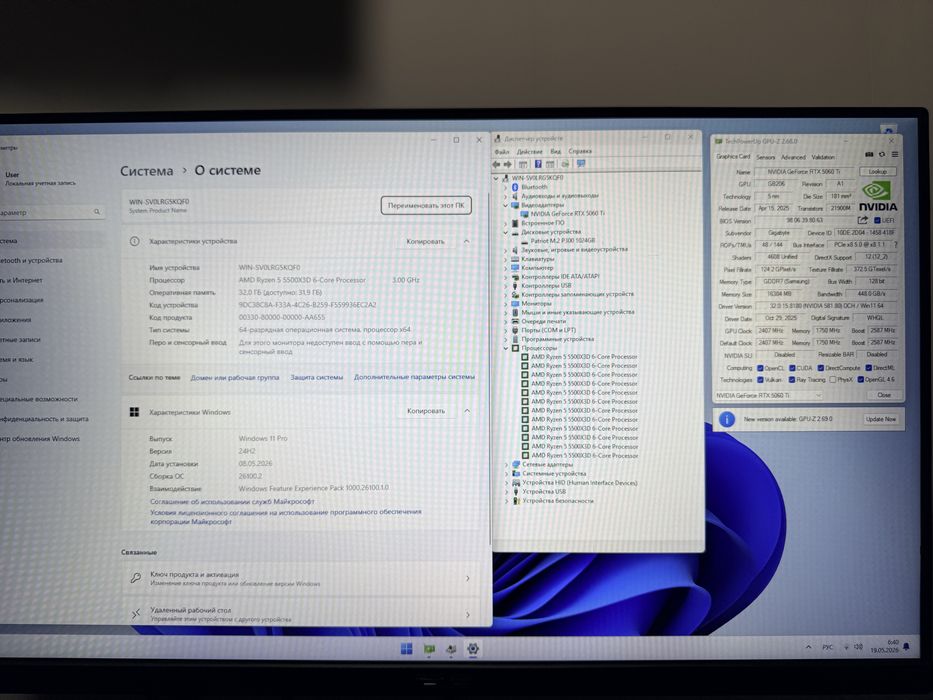The height and width of the screenshot is (700, 933).
Task: Open the Windows Start button on taskbar
Action: [406, 649]
